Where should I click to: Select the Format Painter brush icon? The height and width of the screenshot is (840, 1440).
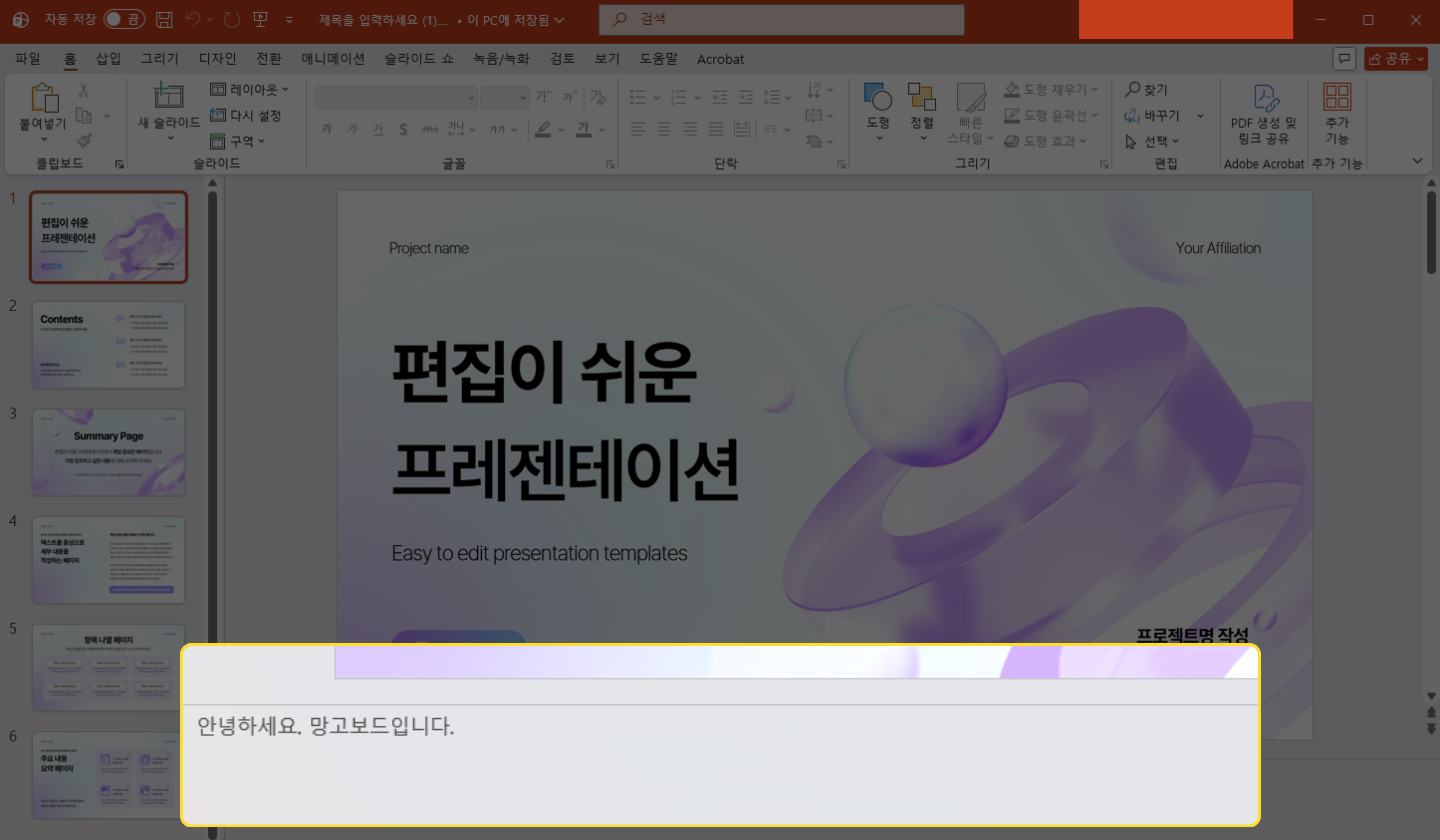(x=85, y=141)
